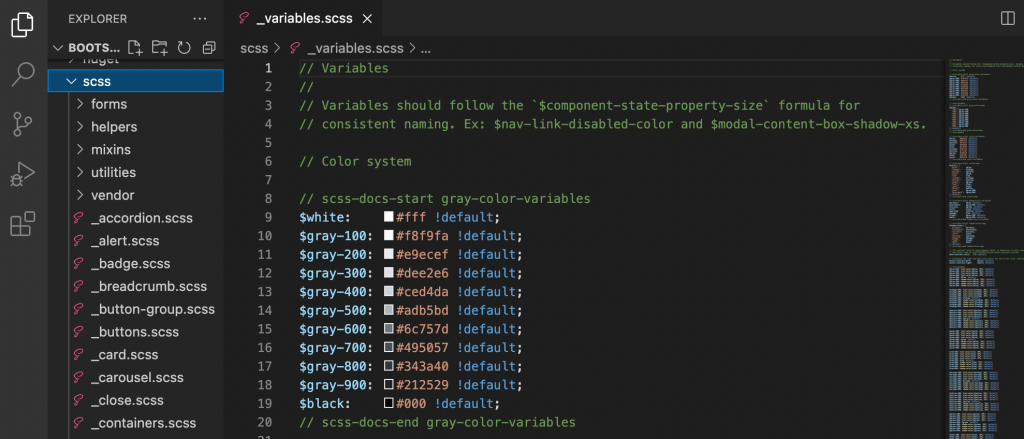Collapse all folders in Explorer
Viewport: 1024px width, 439px height.
pyautogui.click(x=208, y=48)
